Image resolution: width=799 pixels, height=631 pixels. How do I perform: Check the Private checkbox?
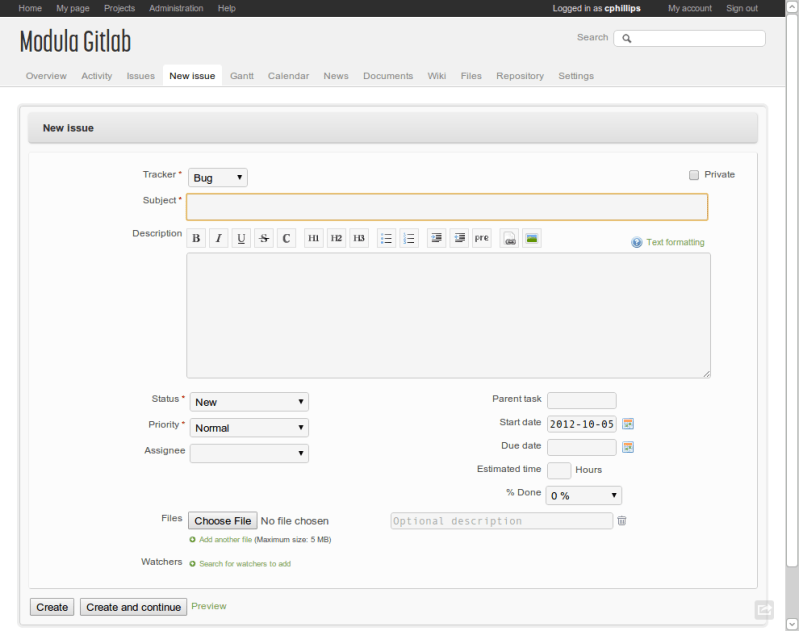694,175
